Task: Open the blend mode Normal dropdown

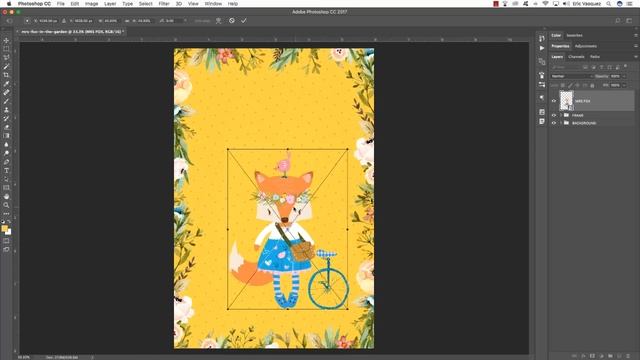Action: pyautogui.click(x=571, y=76)
